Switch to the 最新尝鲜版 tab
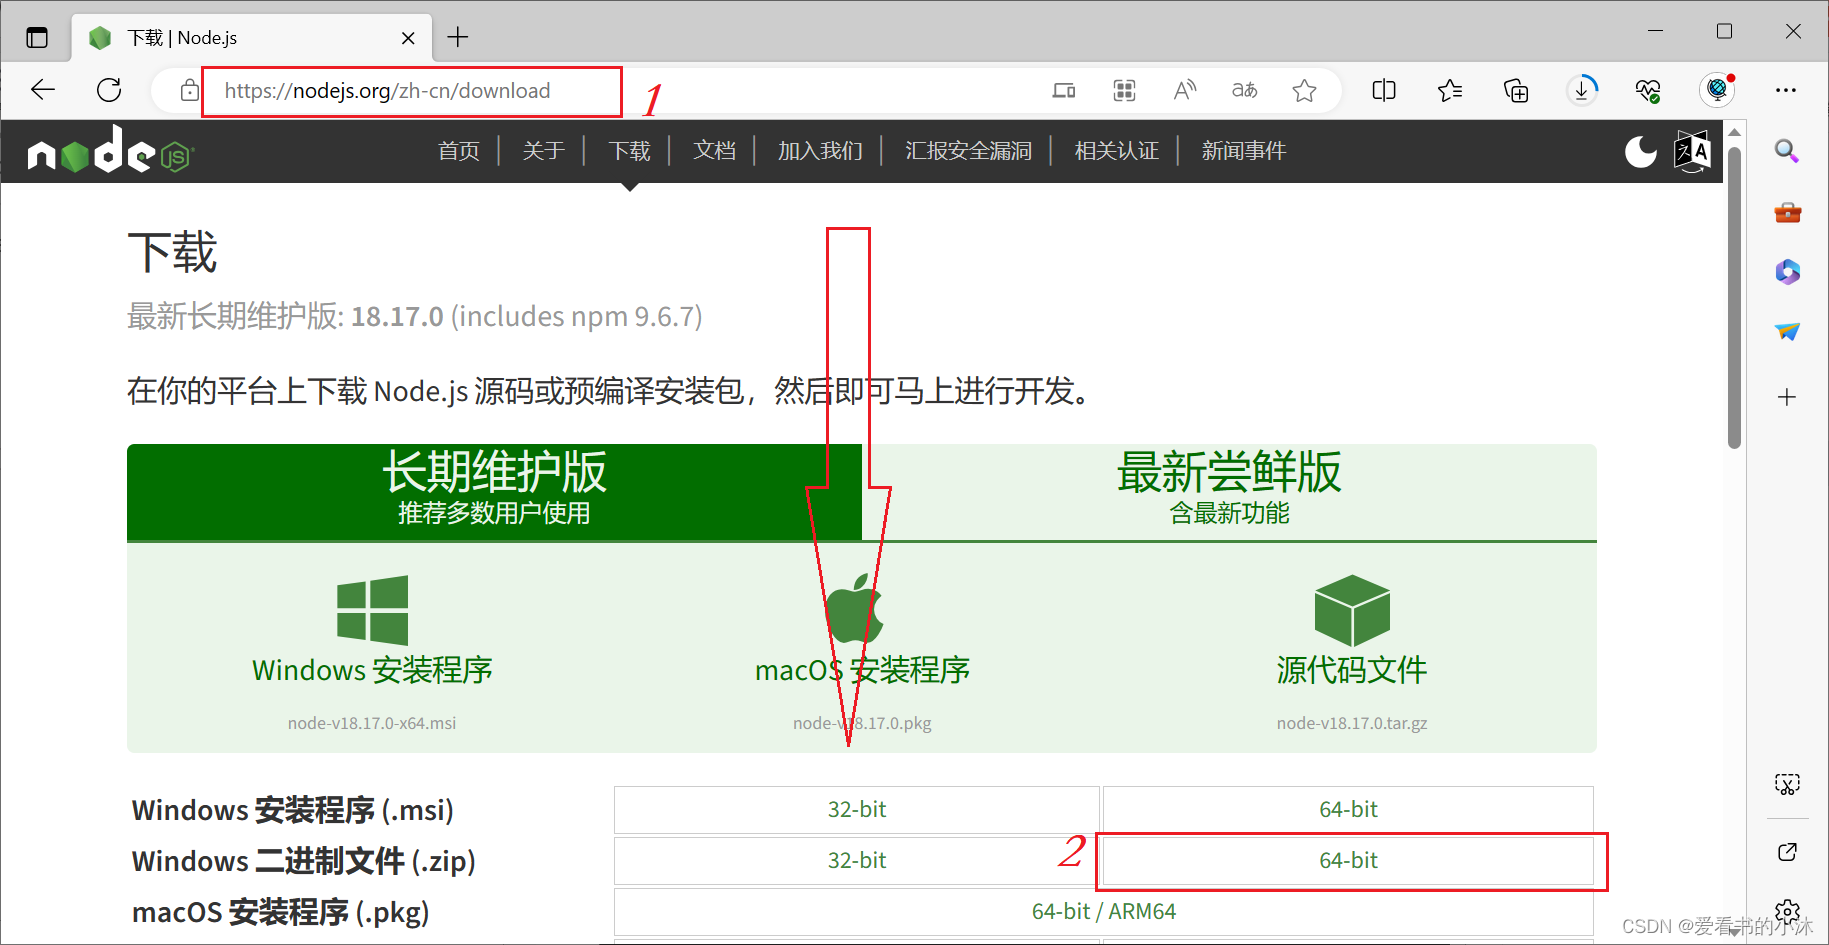 point(1229,492)
